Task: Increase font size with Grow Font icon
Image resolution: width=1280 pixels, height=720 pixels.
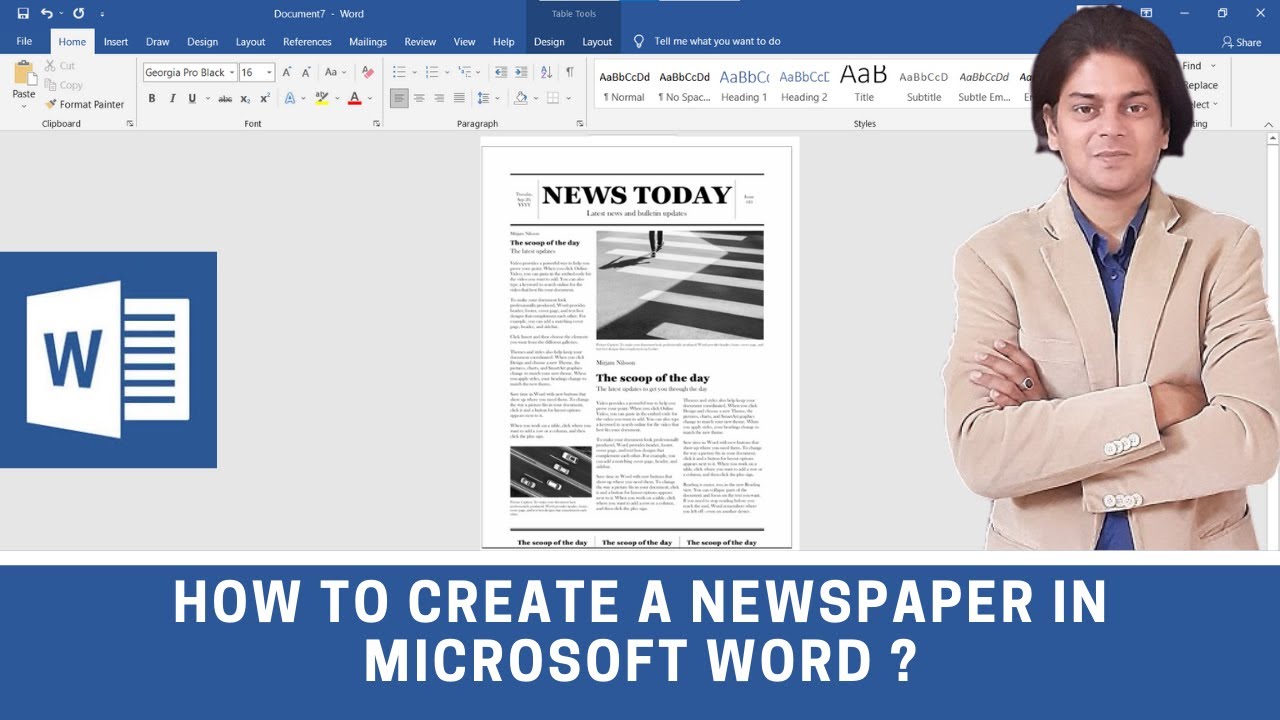Action: [287, 72]
